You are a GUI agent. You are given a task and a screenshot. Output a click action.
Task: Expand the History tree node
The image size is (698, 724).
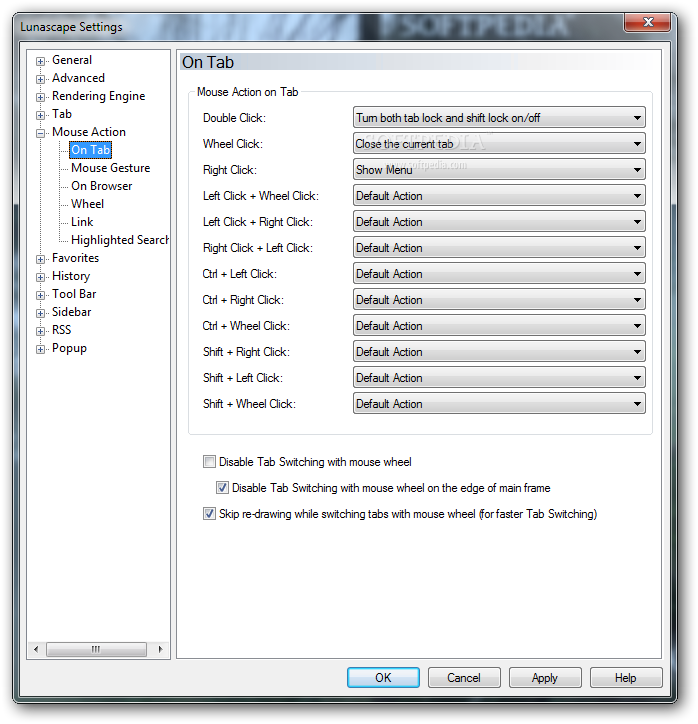pyautogui.click(x=41, y=277)
